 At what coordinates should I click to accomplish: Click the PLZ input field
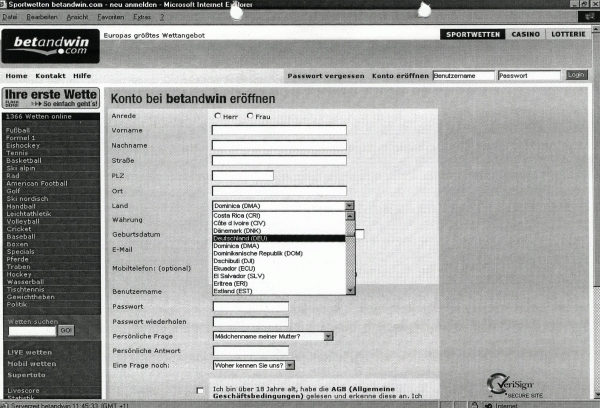(x=243, y=176)
